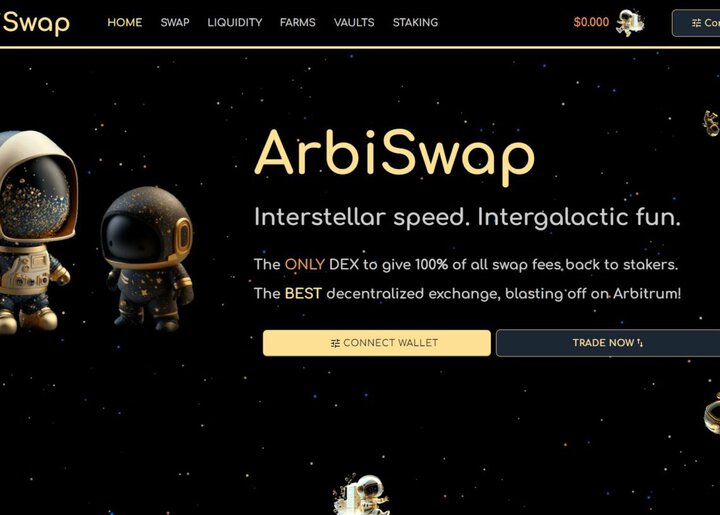Click the partially visible Connect button in header
This screenshot has width=720, height=515.
697,23
